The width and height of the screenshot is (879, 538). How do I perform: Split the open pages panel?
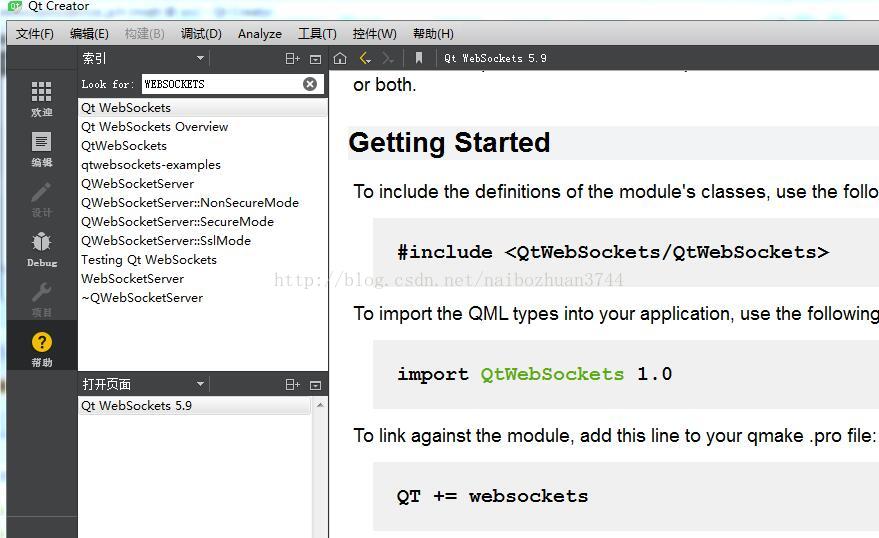pos(293,384)
